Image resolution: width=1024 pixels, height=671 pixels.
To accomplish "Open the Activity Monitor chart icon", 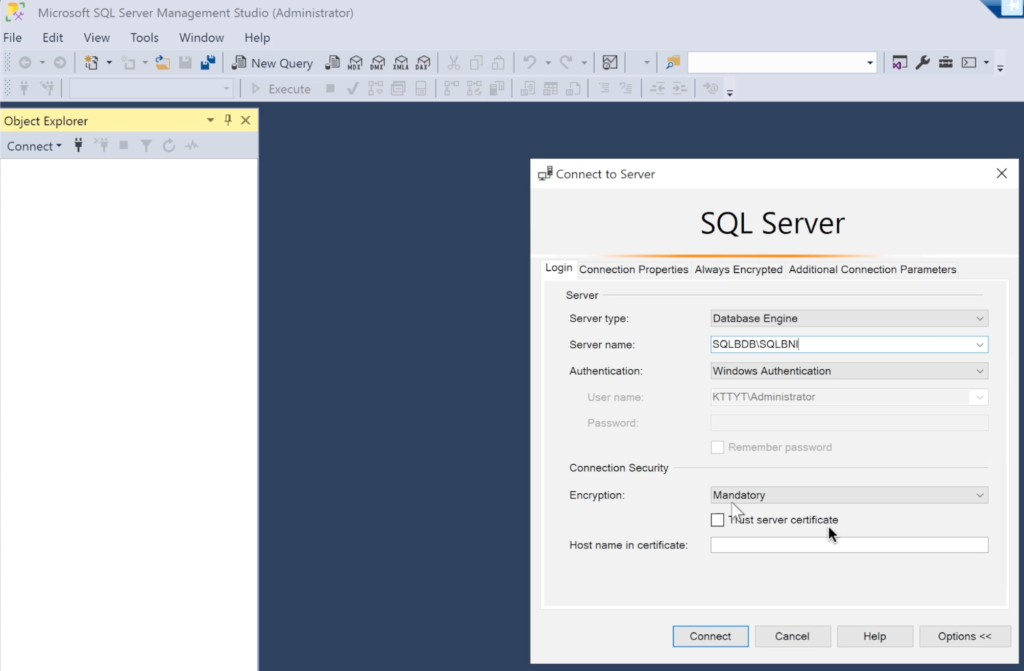I will [610, 63].
